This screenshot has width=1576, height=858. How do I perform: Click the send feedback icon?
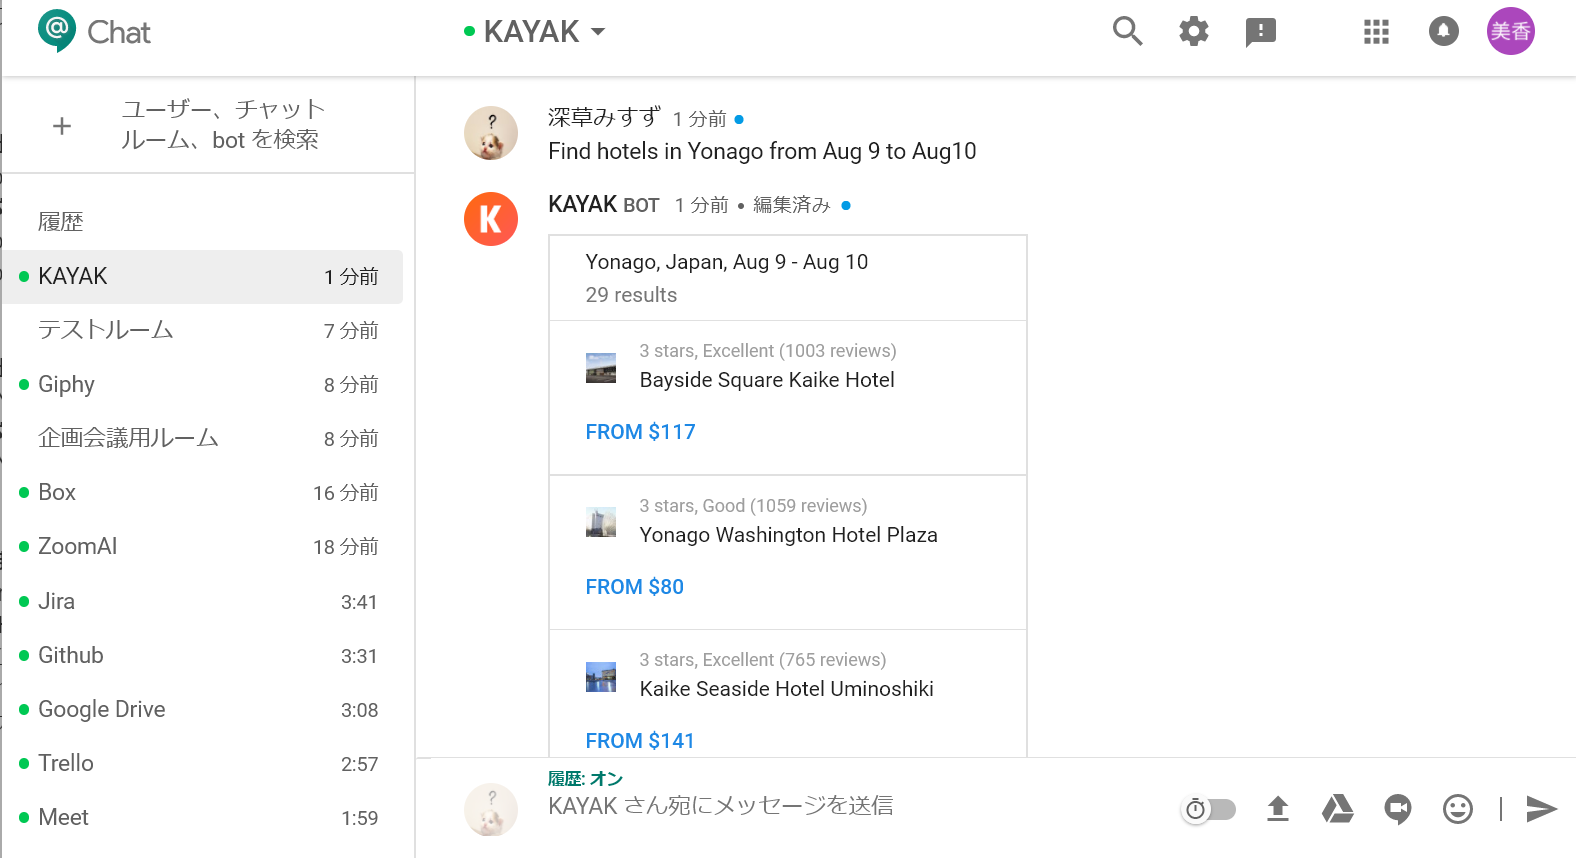[x=1260, y=32]
